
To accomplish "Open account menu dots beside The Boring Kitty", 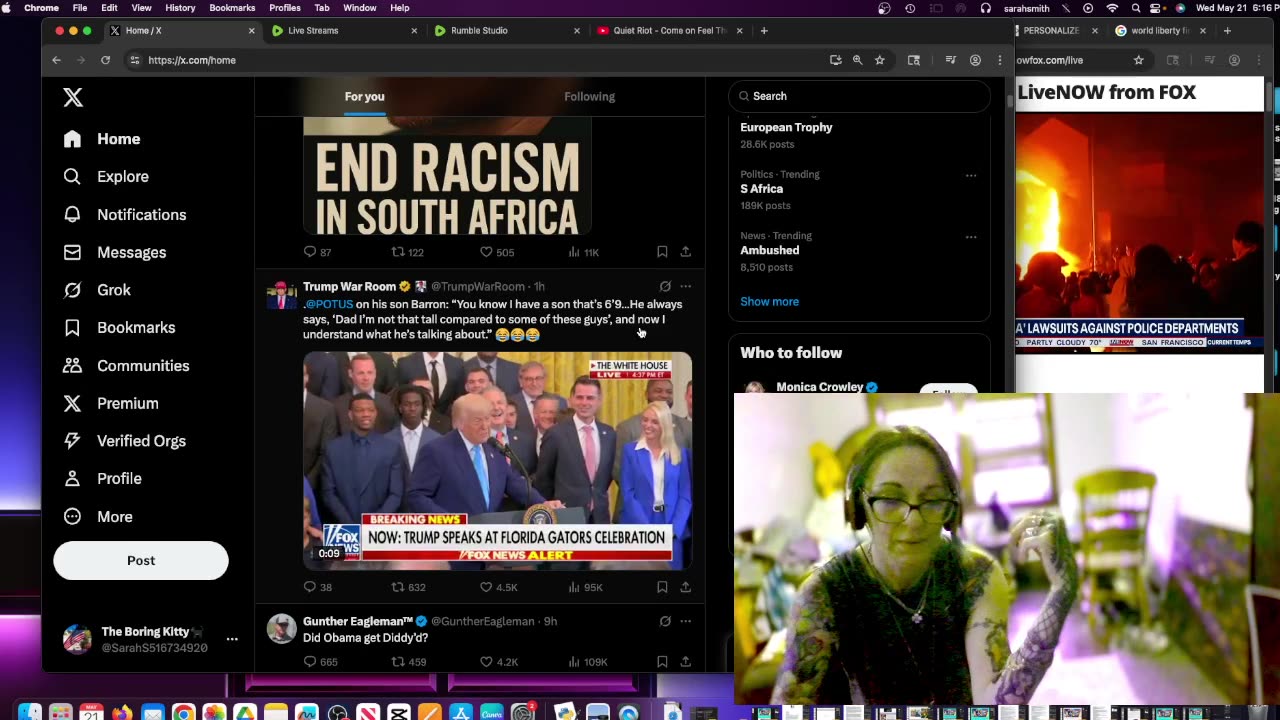I will click(x=232, y=639).
